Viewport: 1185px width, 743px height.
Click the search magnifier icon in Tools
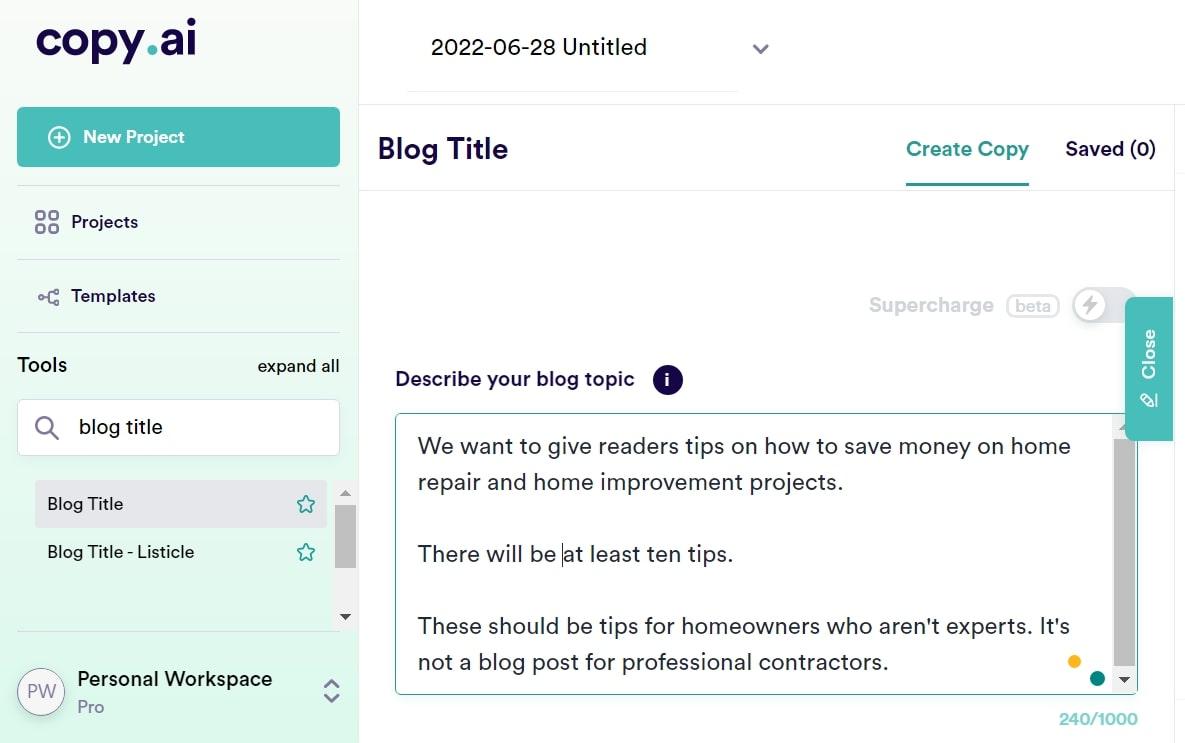coord(47,428)
